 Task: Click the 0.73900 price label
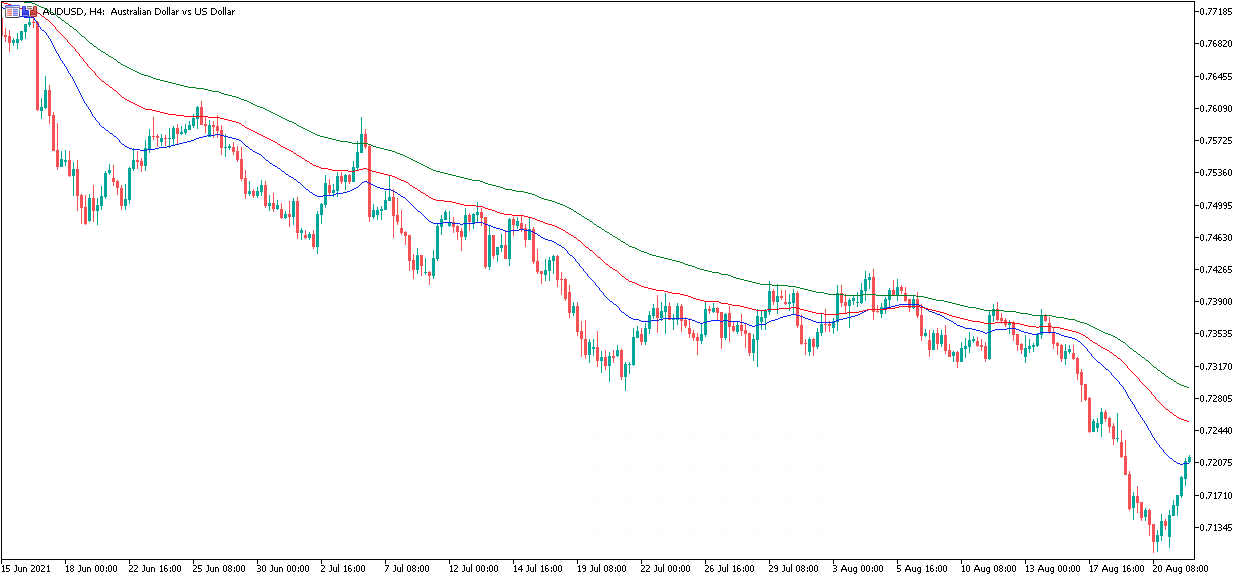tap(1217, 301)
